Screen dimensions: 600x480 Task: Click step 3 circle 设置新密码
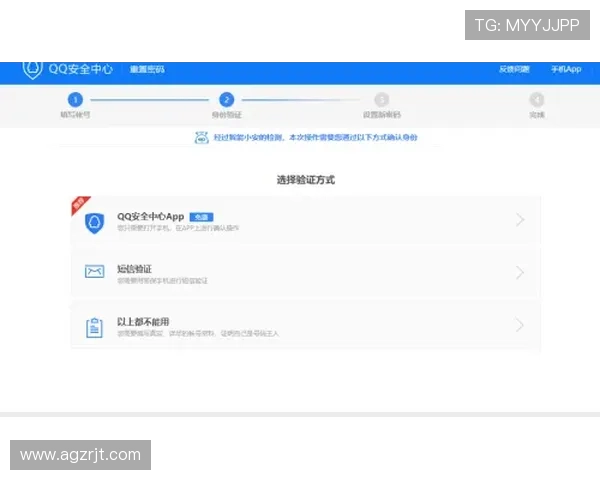(x=382, y=100)
